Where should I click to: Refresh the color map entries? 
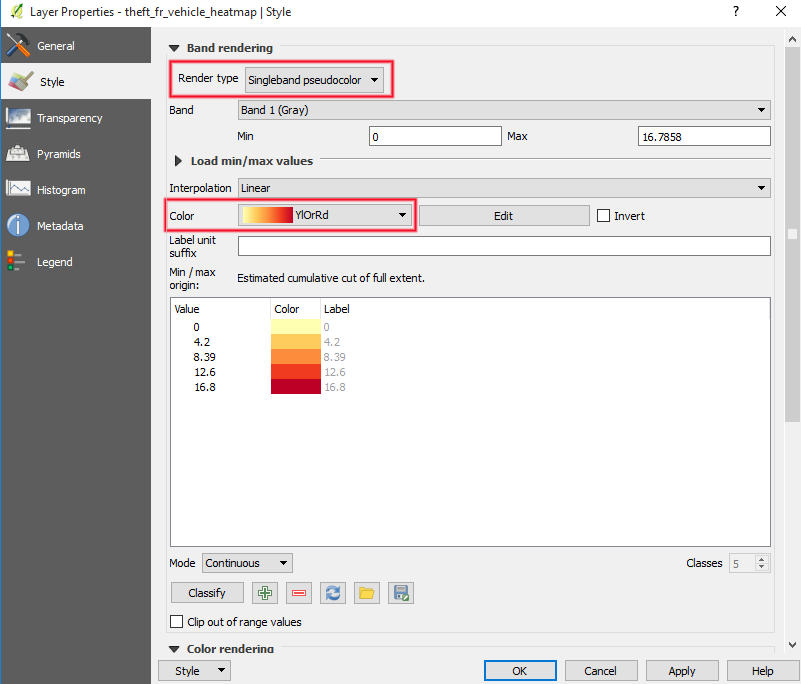pyautogui.click(x=332, y=593)
